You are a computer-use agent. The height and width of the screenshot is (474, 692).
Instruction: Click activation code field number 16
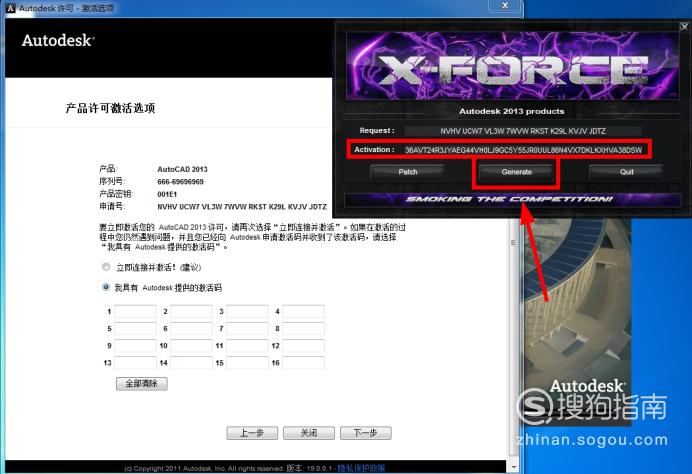point(304,363)
